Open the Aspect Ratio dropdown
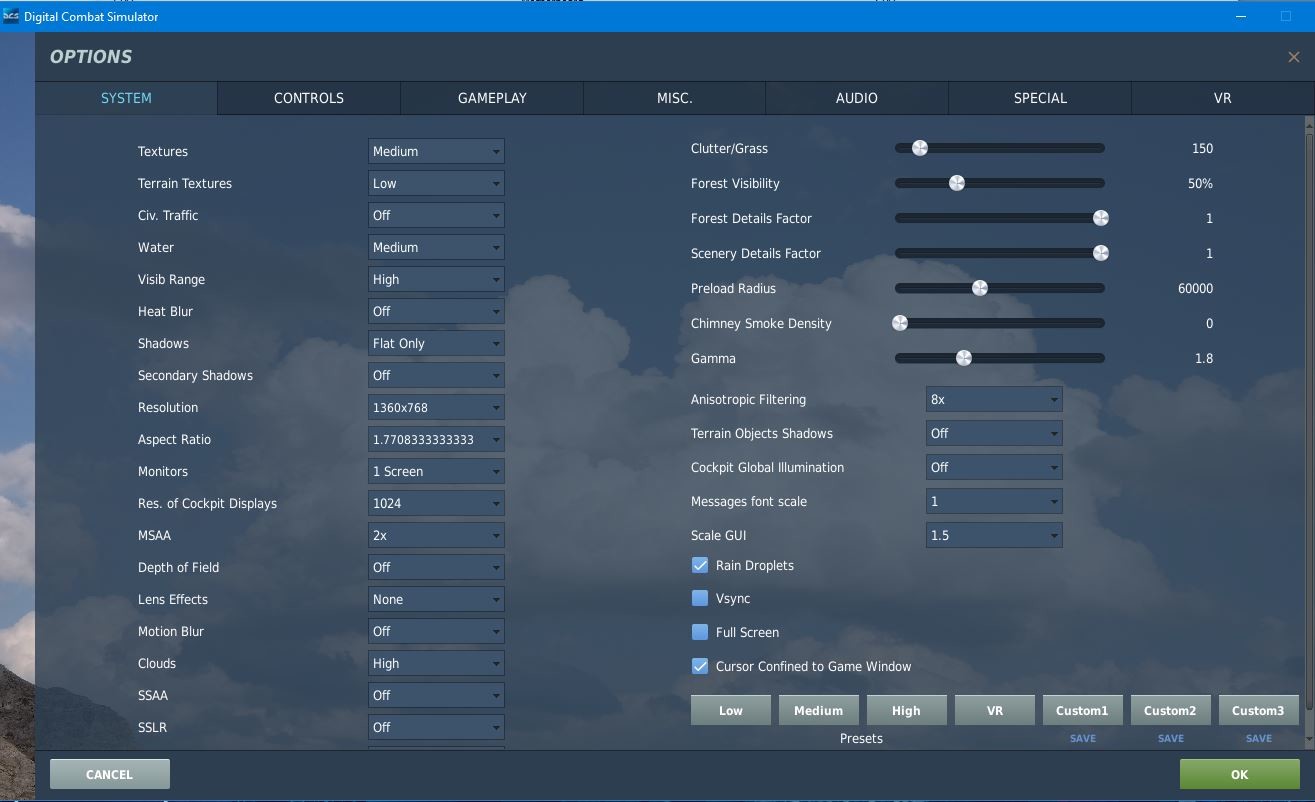The width and height of the screenshot is (1315, 802). (436, 439)
